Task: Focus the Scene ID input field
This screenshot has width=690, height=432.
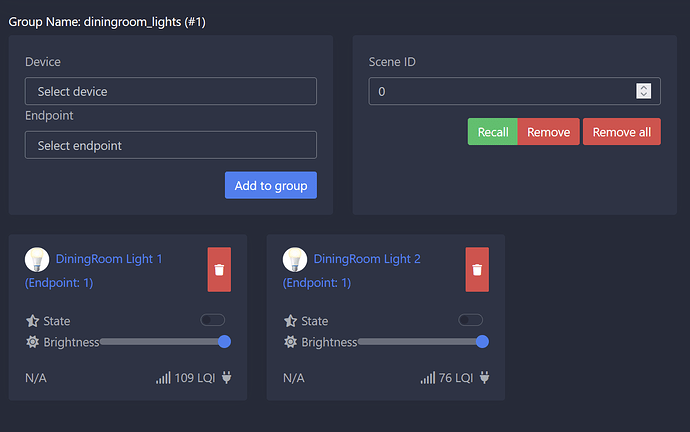Action: point(500,91)
